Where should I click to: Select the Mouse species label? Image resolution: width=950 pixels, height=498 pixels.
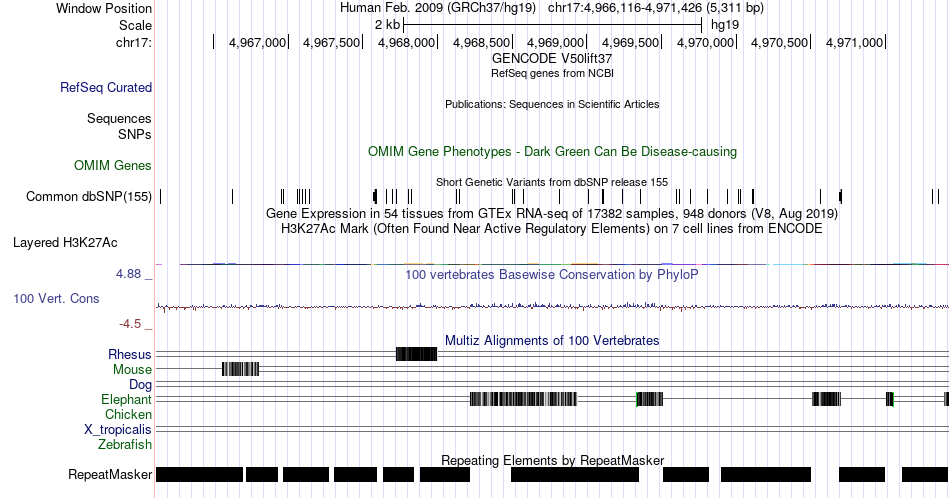(132, 370)
